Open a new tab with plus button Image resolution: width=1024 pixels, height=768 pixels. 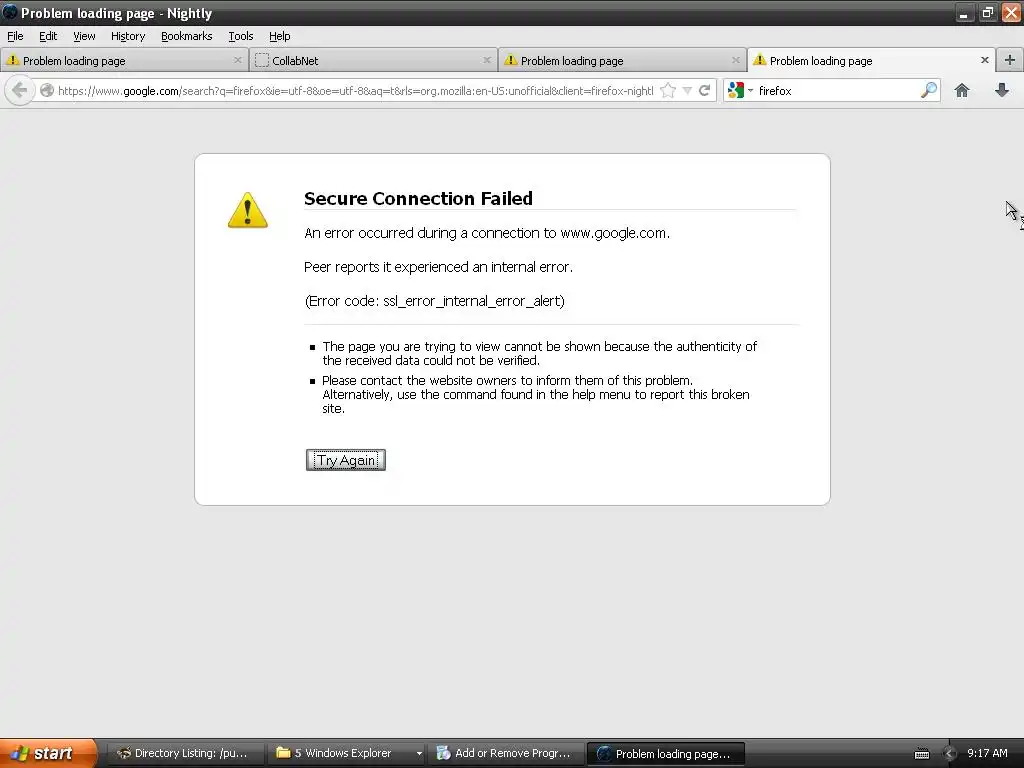pyautogui.click(x=1010, y=60)
